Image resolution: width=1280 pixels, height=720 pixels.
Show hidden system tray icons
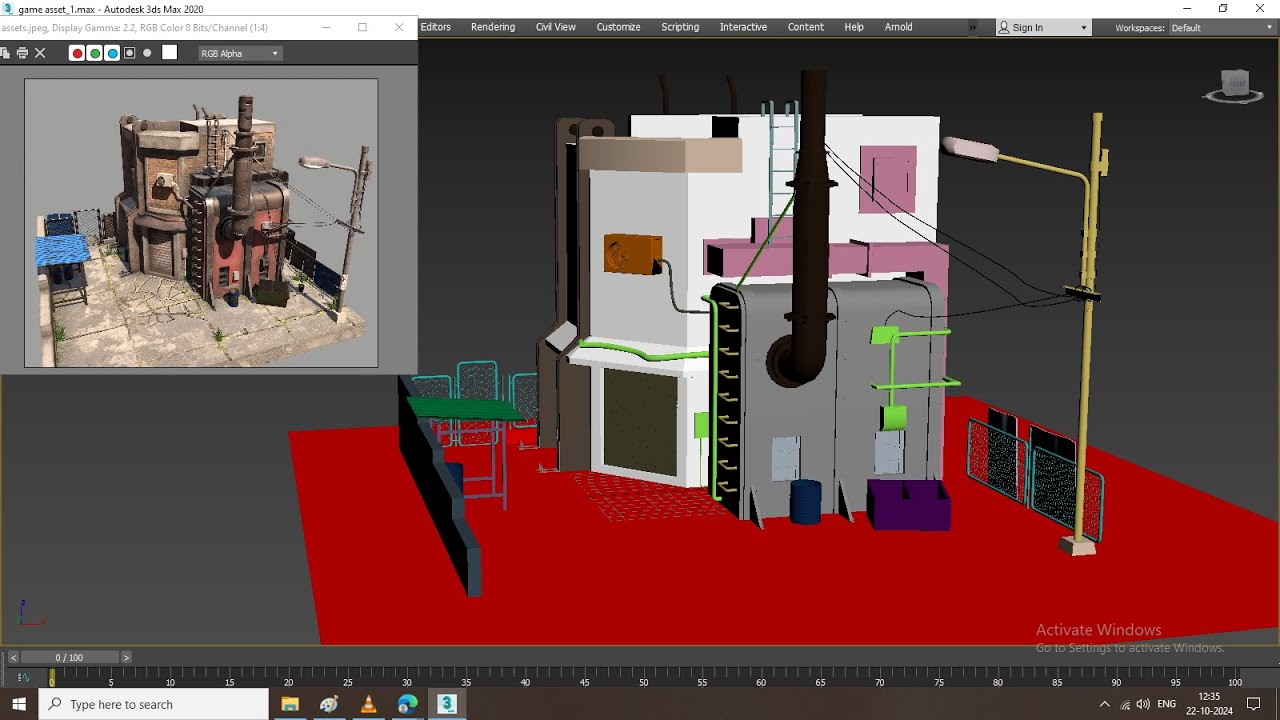click(1105, 704)
